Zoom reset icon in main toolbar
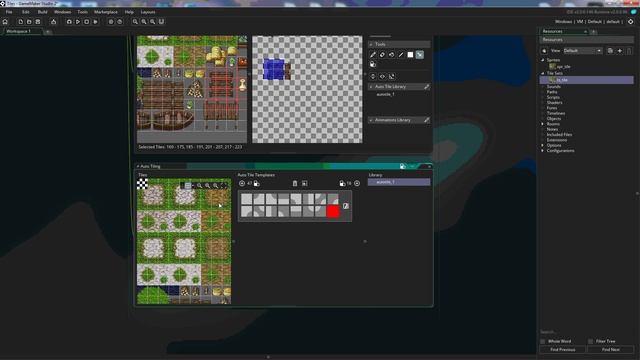Image resolution: width=640 pixels, height=360 pixels. [x=135, y=22]
